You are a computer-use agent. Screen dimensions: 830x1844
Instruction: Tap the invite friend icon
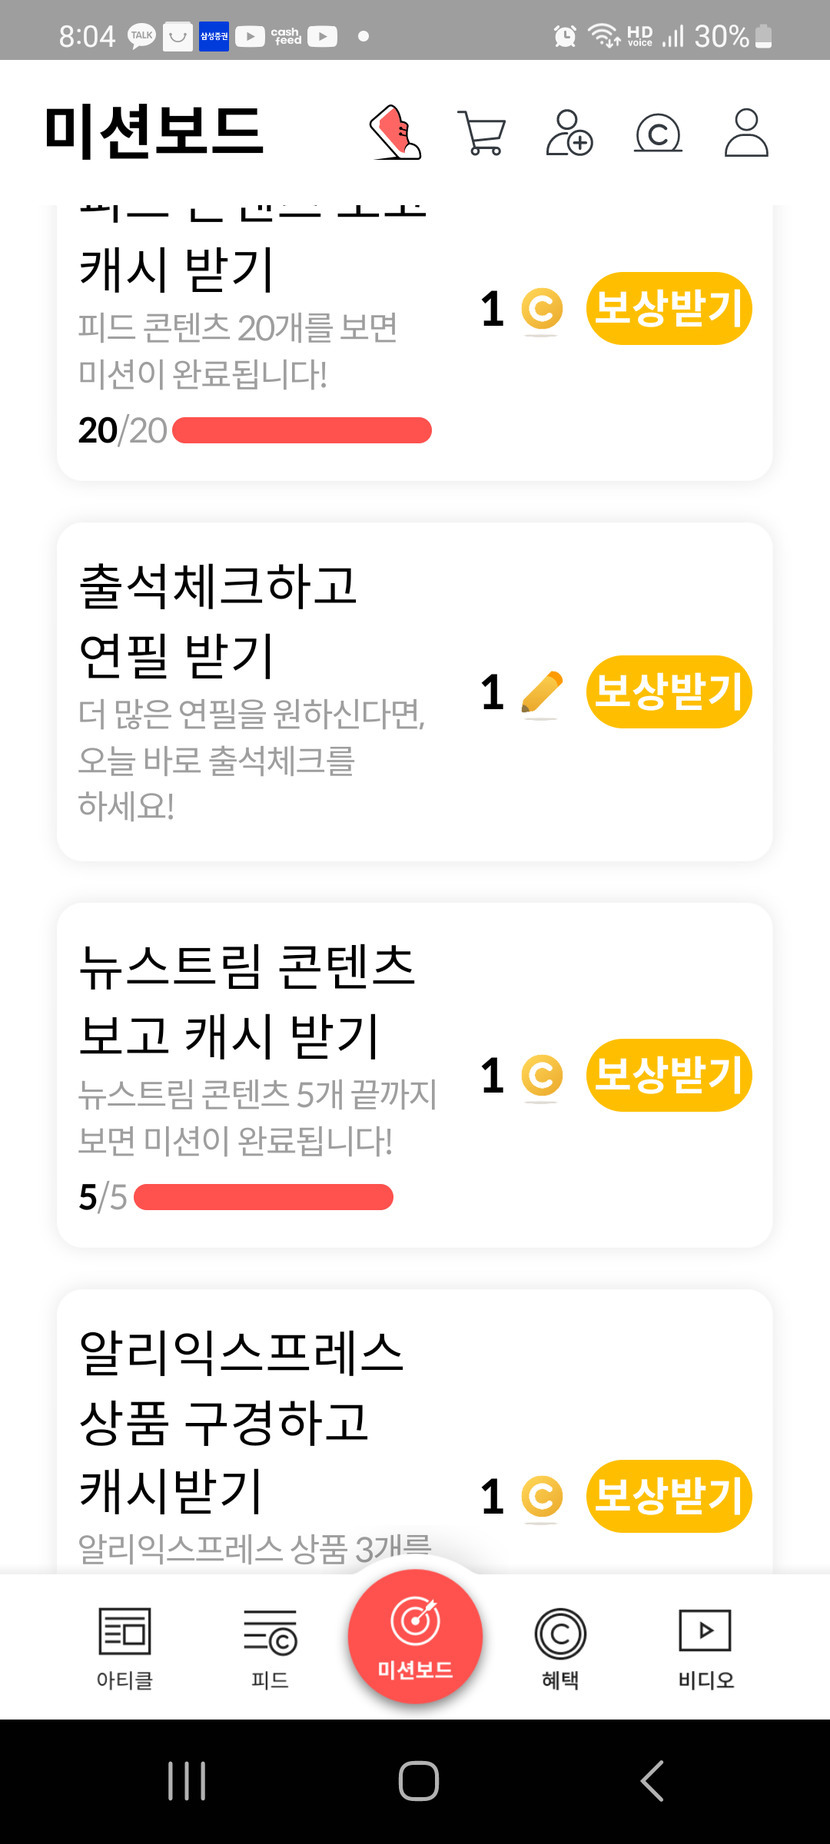pyautogui.click(x=569, y=133)
